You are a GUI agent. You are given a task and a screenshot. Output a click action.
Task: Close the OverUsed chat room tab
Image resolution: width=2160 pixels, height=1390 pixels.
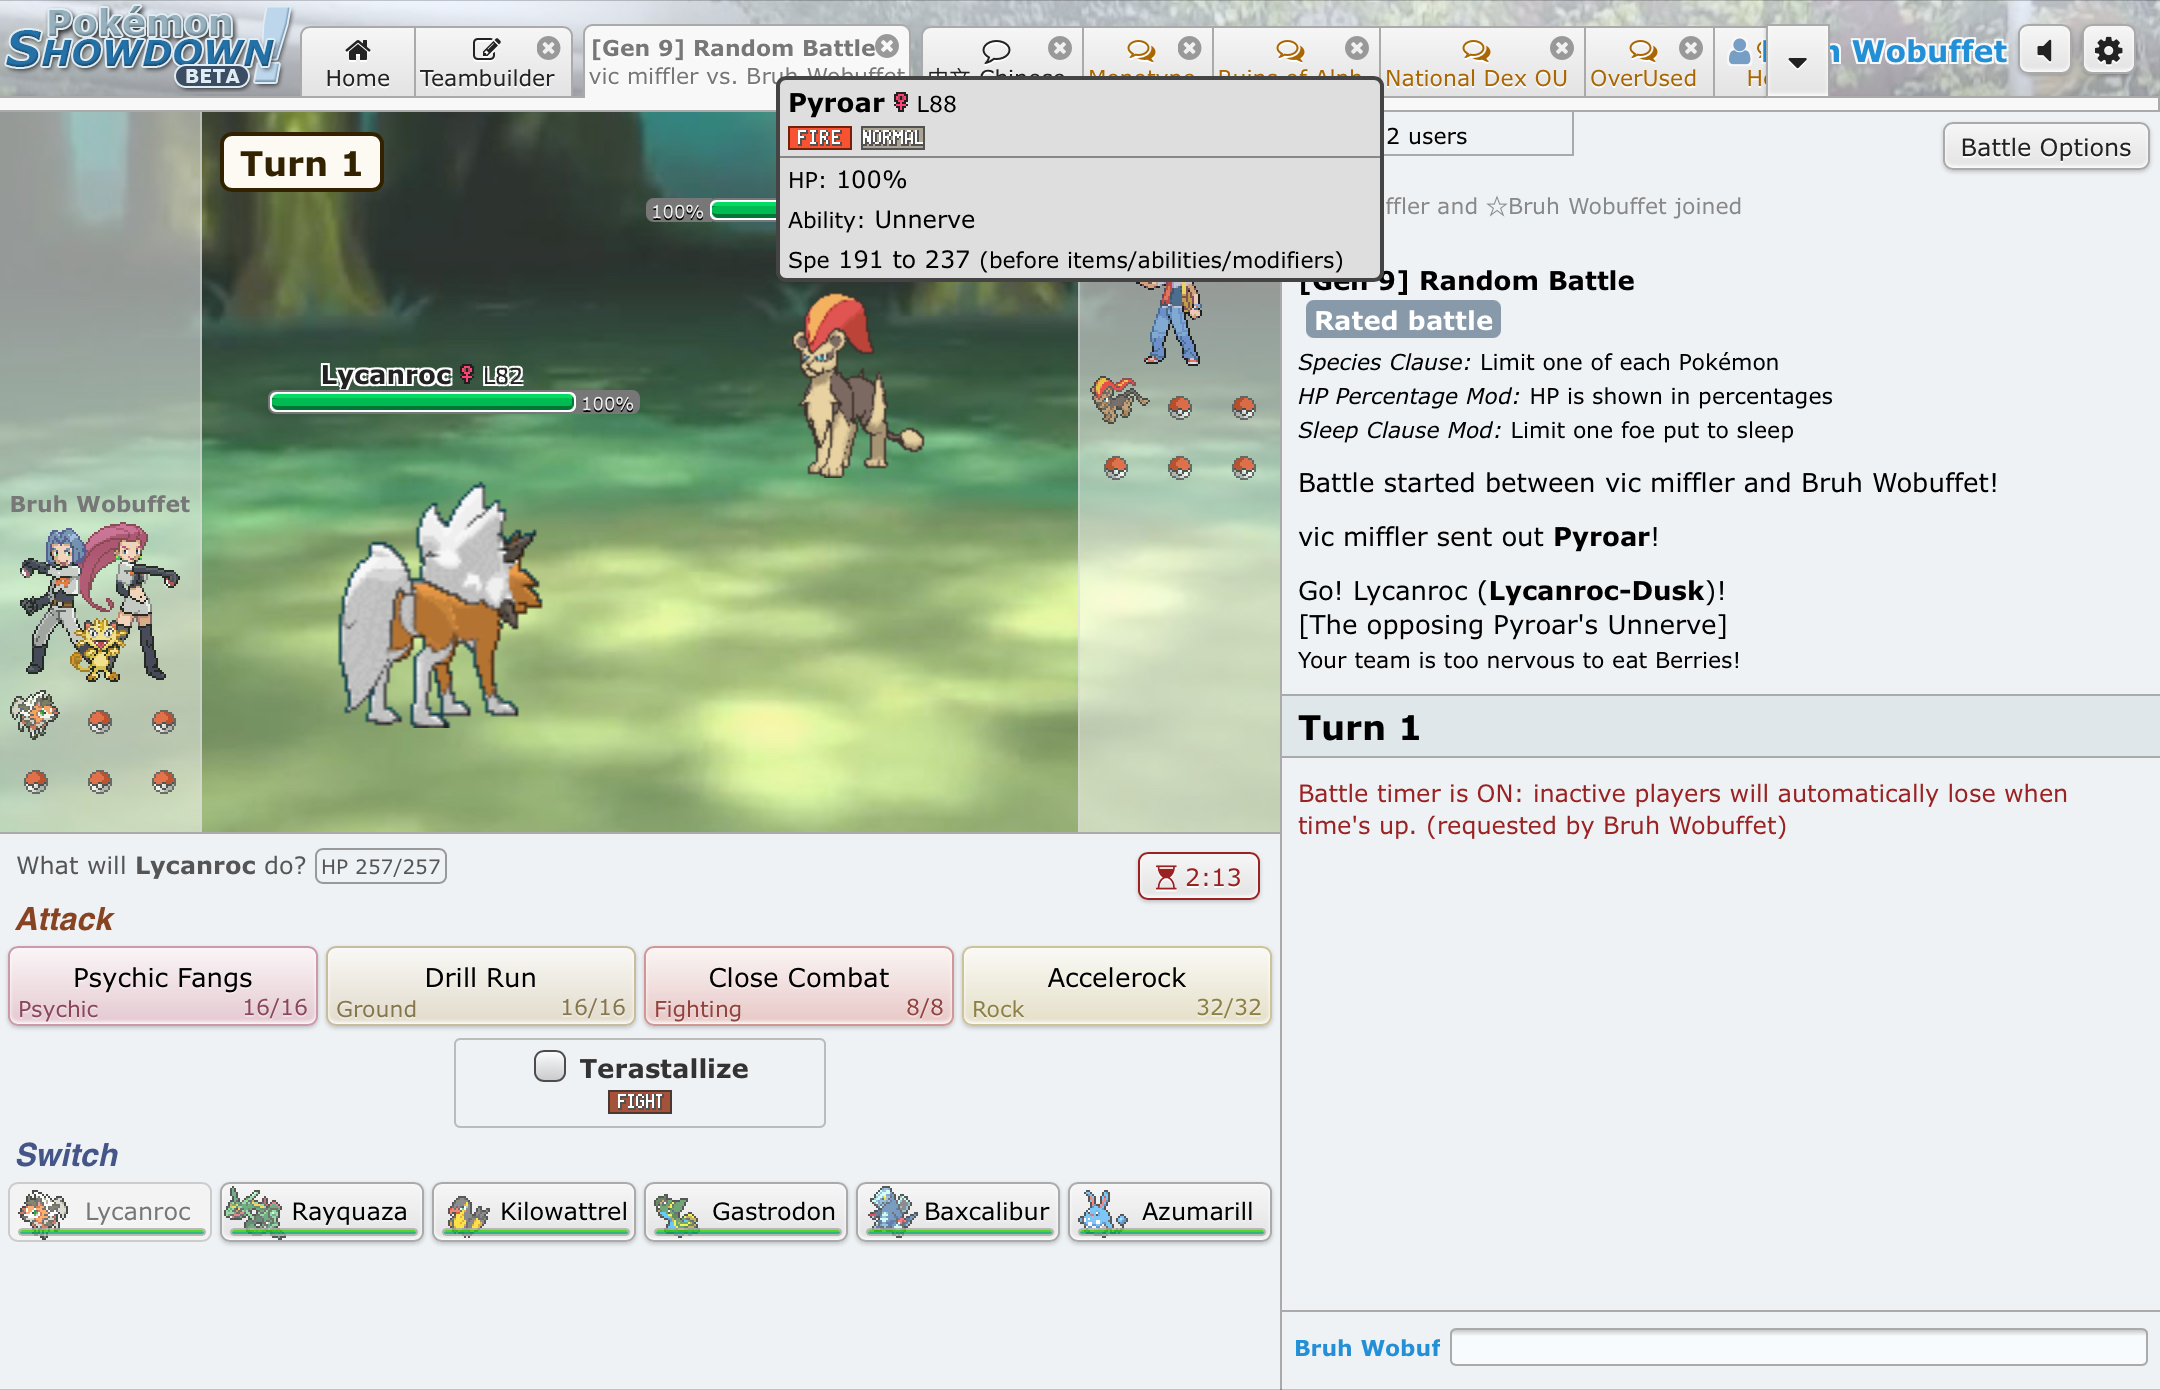click(x=1690, y=48)
